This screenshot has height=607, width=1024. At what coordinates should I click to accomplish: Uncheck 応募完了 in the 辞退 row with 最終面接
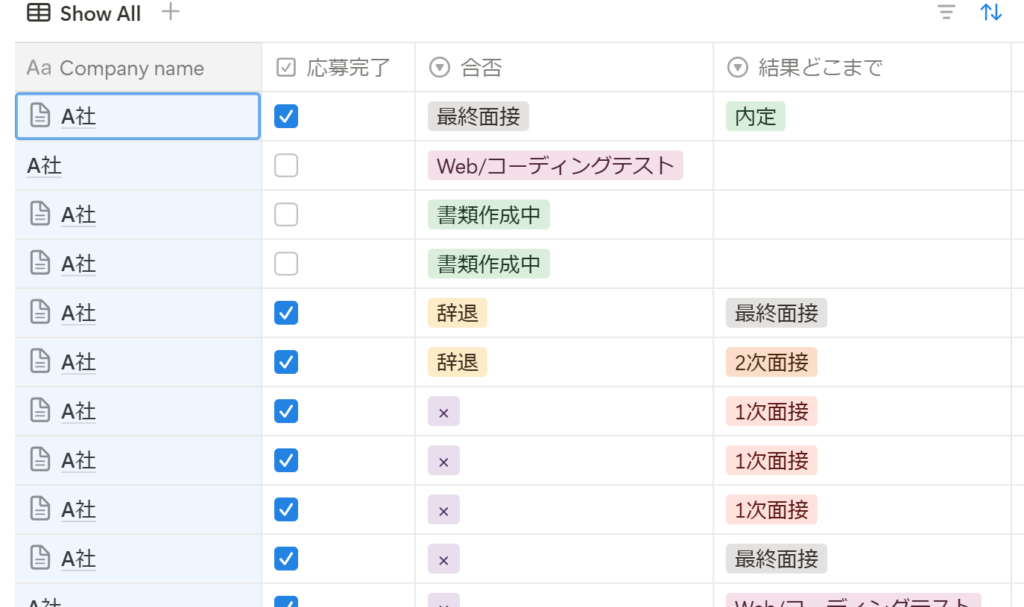(286, 313)
